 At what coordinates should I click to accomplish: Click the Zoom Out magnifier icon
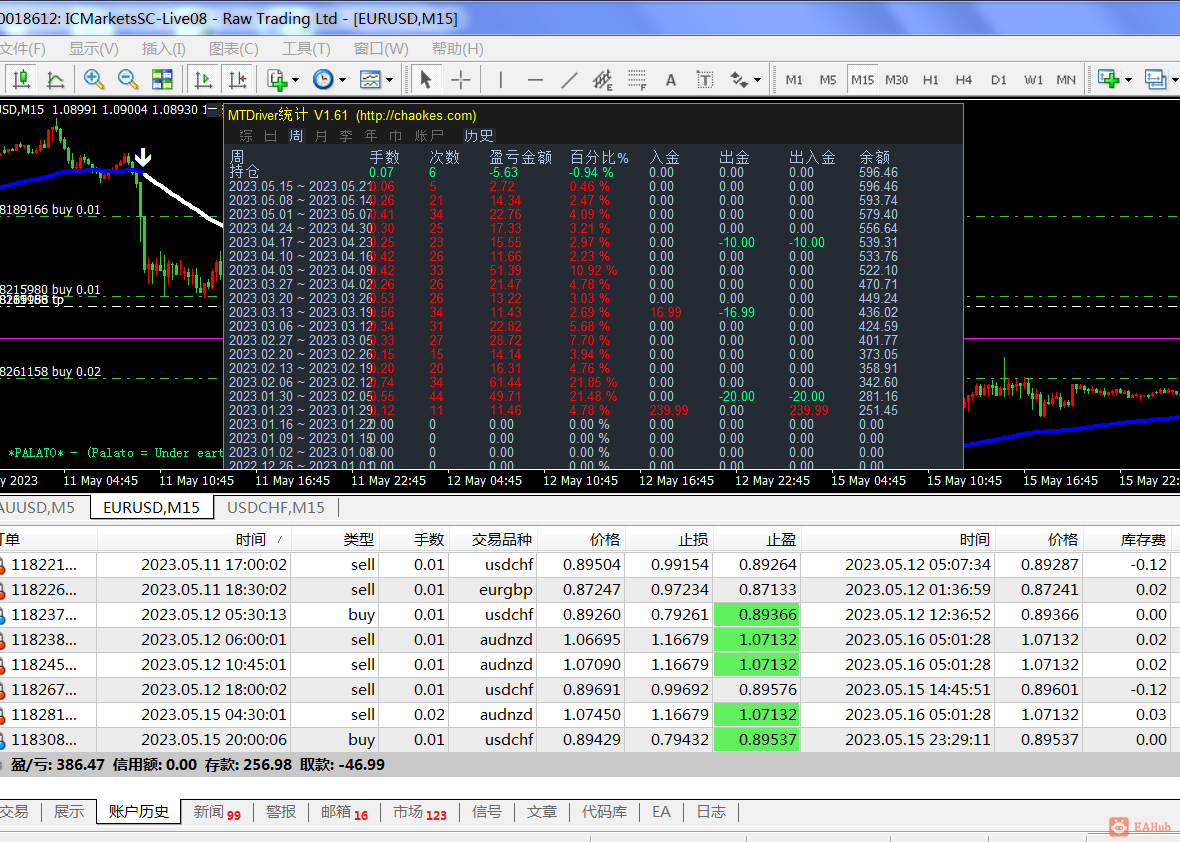tap(128, 80)
